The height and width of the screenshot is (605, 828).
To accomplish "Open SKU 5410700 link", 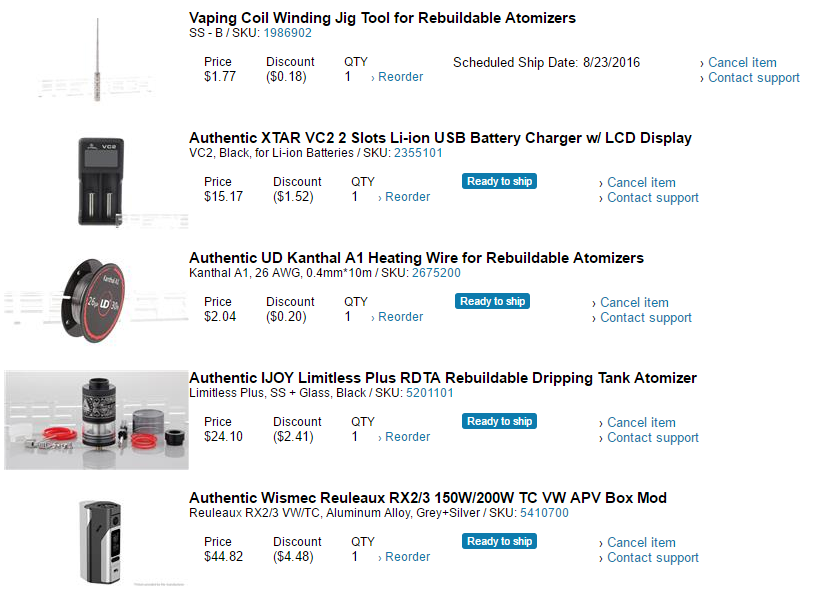I will [x=544, y=513].
